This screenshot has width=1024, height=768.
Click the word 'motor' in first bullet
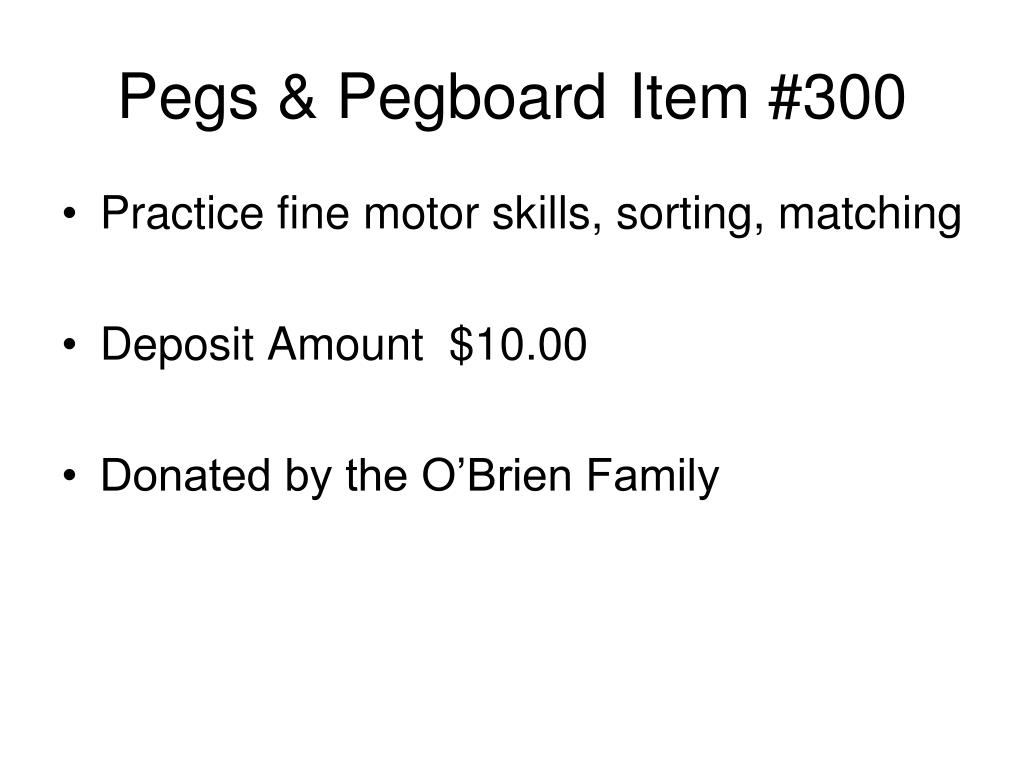coord(421,215)
